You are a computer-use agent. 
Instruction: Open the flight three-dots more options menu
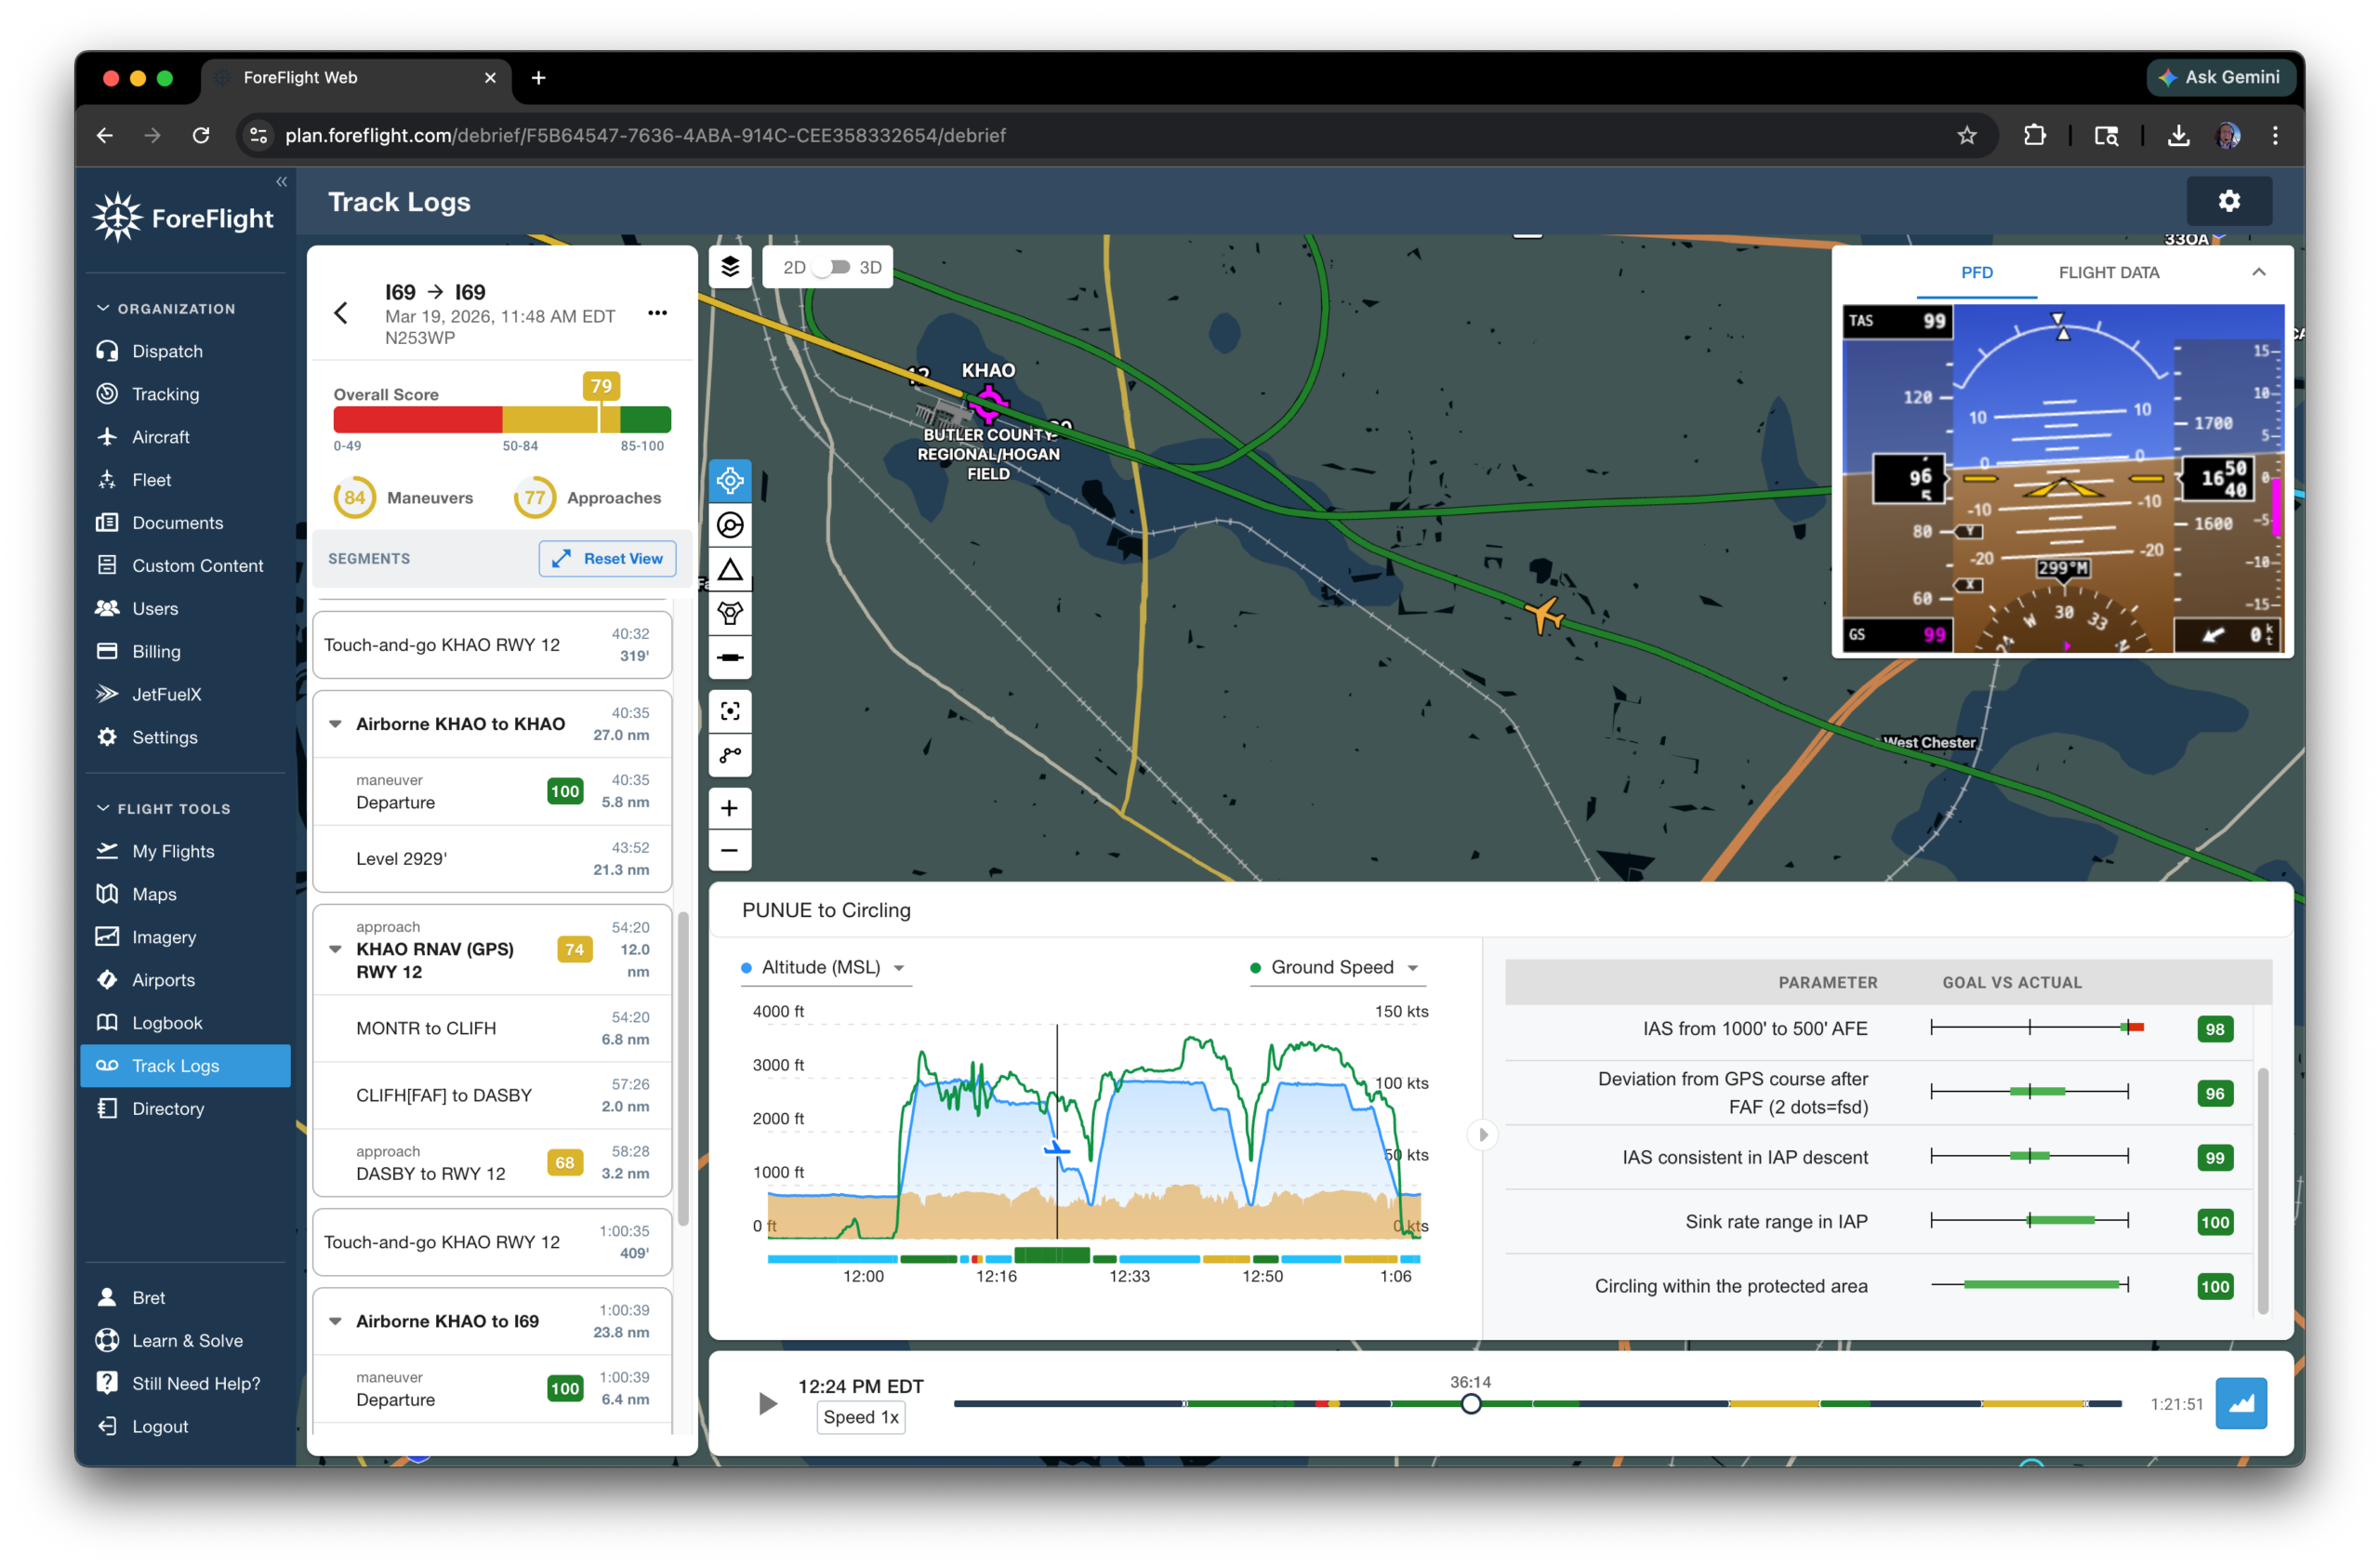[x=657, y=313]
